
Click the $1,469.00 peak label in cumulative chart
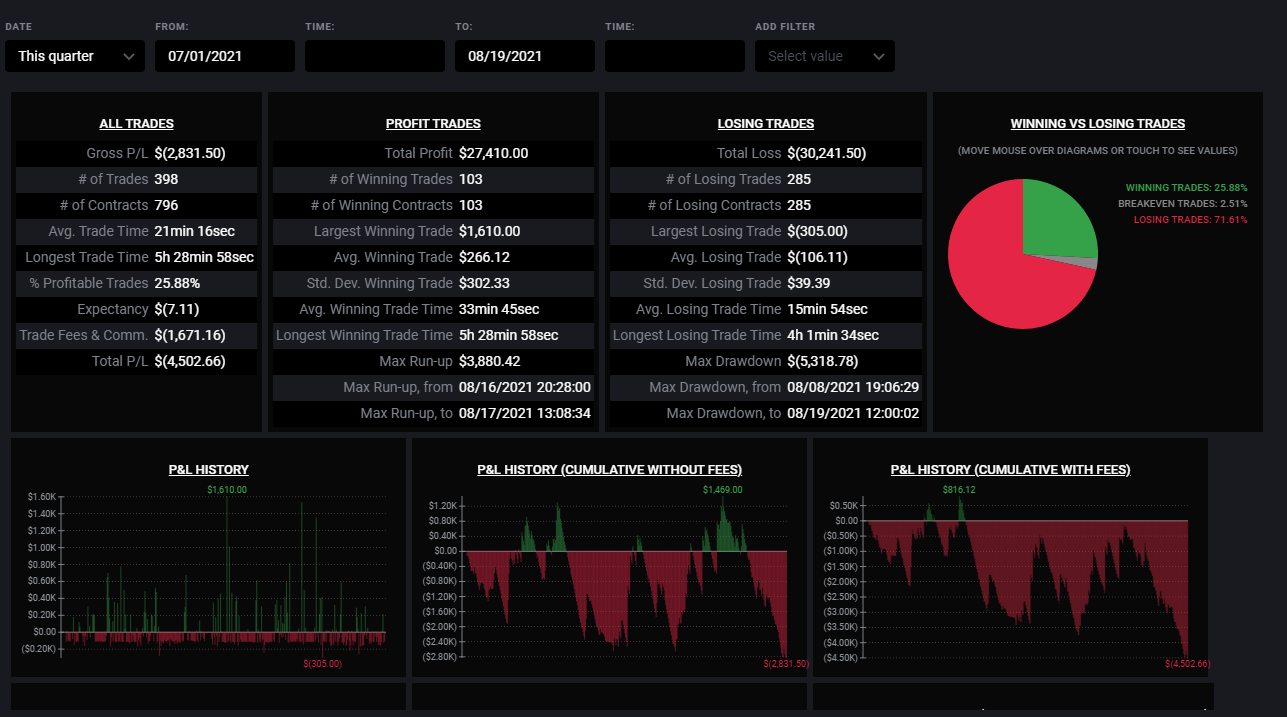(723, 490)
